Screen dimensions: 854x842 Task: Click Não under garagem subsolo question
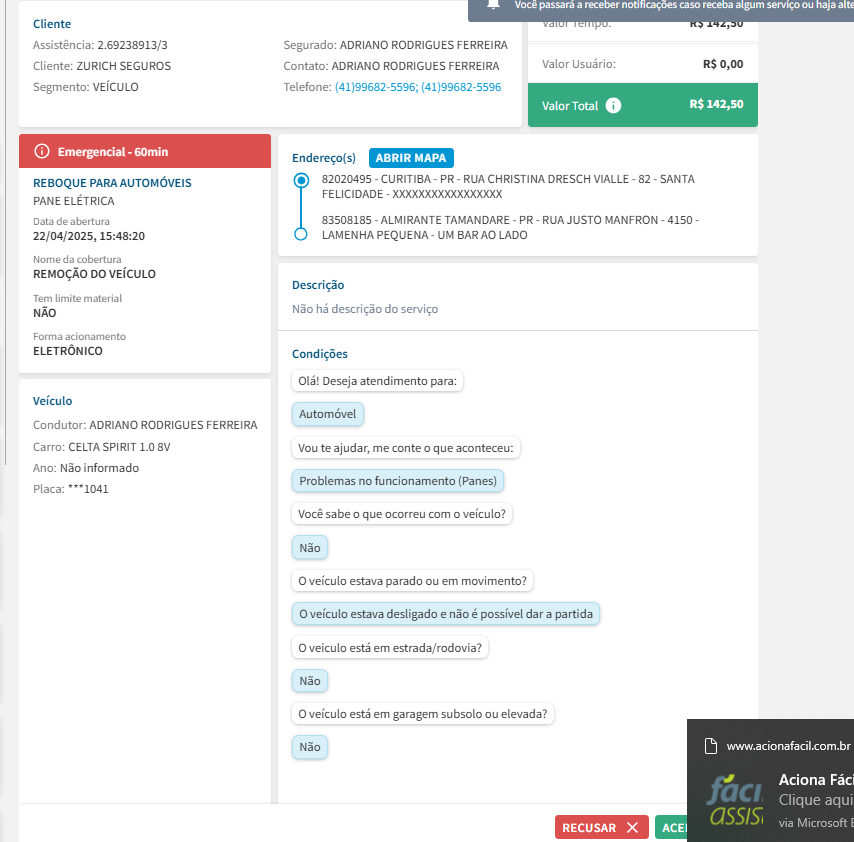pyautogui.click(x=310, y=747)
